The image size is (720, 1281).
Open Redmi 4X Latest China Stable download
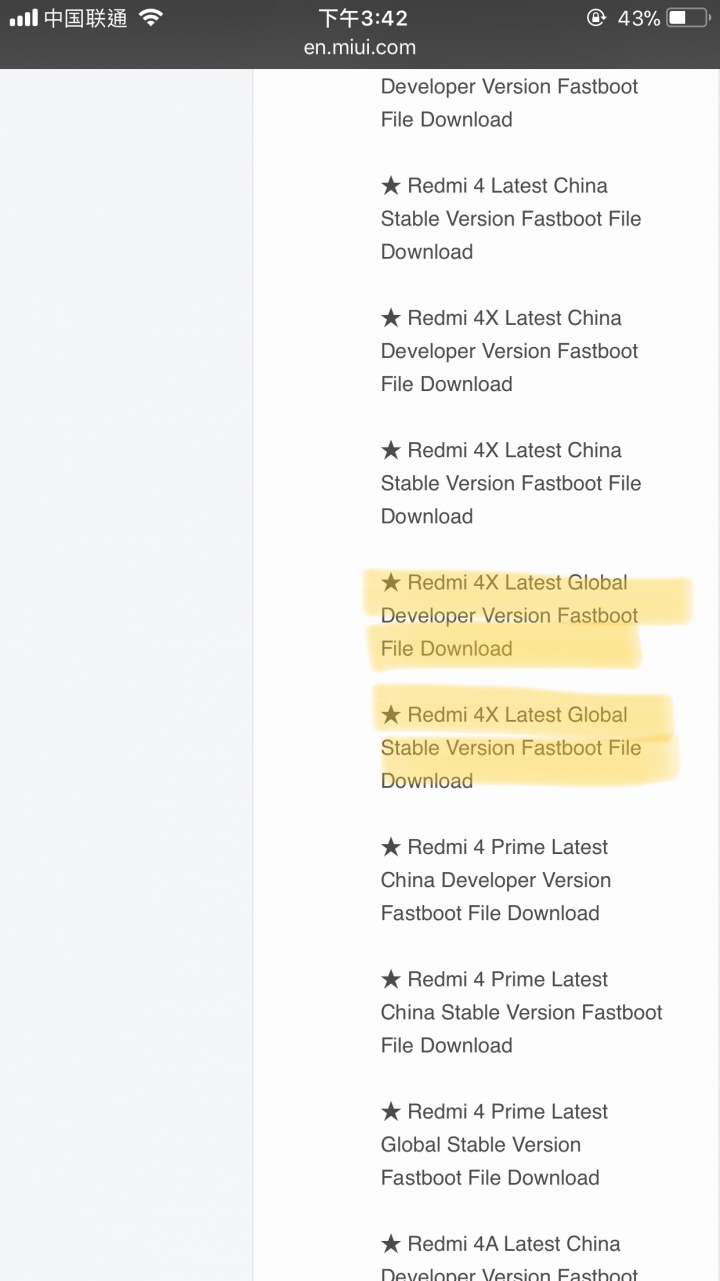511,483
